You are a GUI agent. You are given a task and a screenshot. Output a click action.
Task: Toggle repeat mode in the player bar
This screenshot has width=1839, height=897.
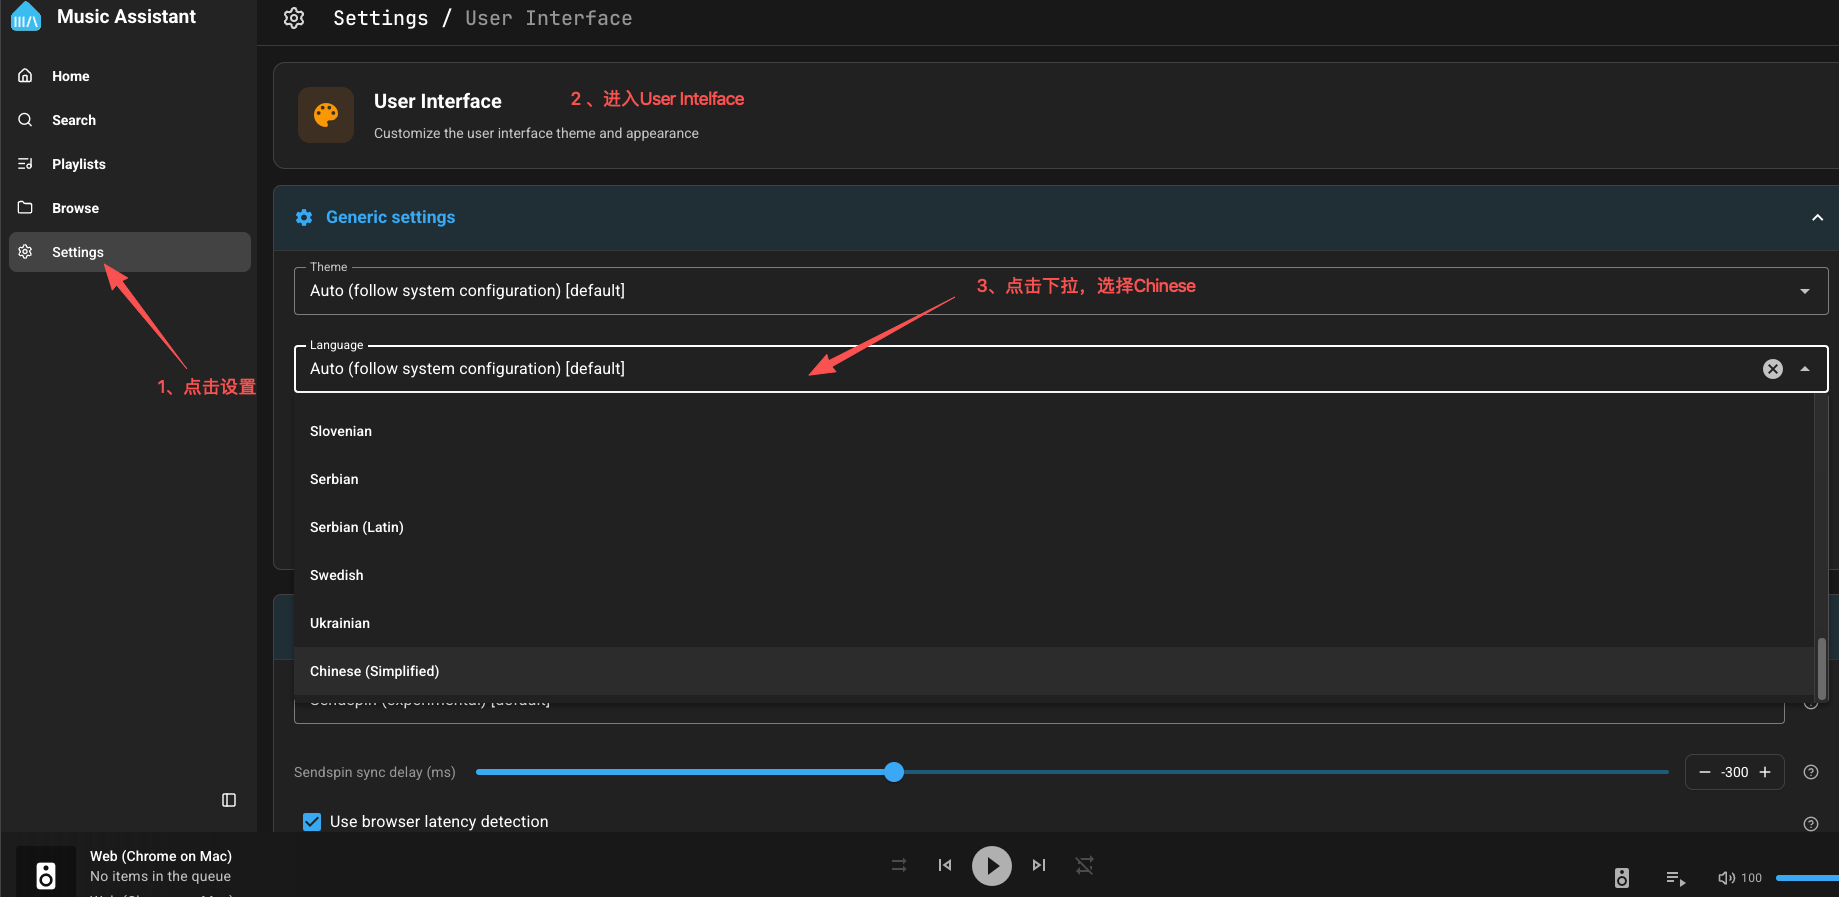(1084, 866)
